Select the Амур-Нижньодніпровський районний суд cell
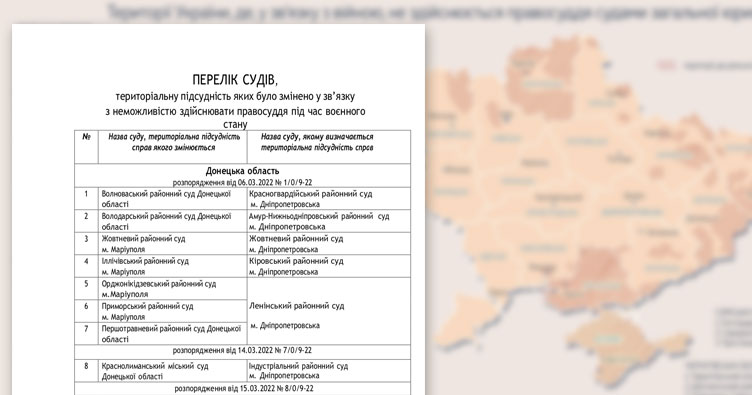Image resolution: width=752 pixels, height=395 pixels. click(329, 221)
